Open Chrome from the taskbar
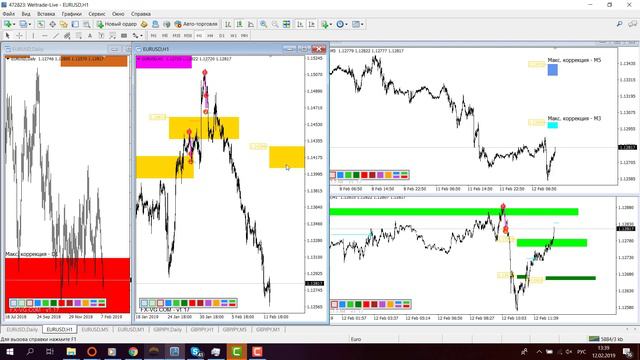This screenshot has height=360, width=640. pyautogui.click(x=133, y=351)
